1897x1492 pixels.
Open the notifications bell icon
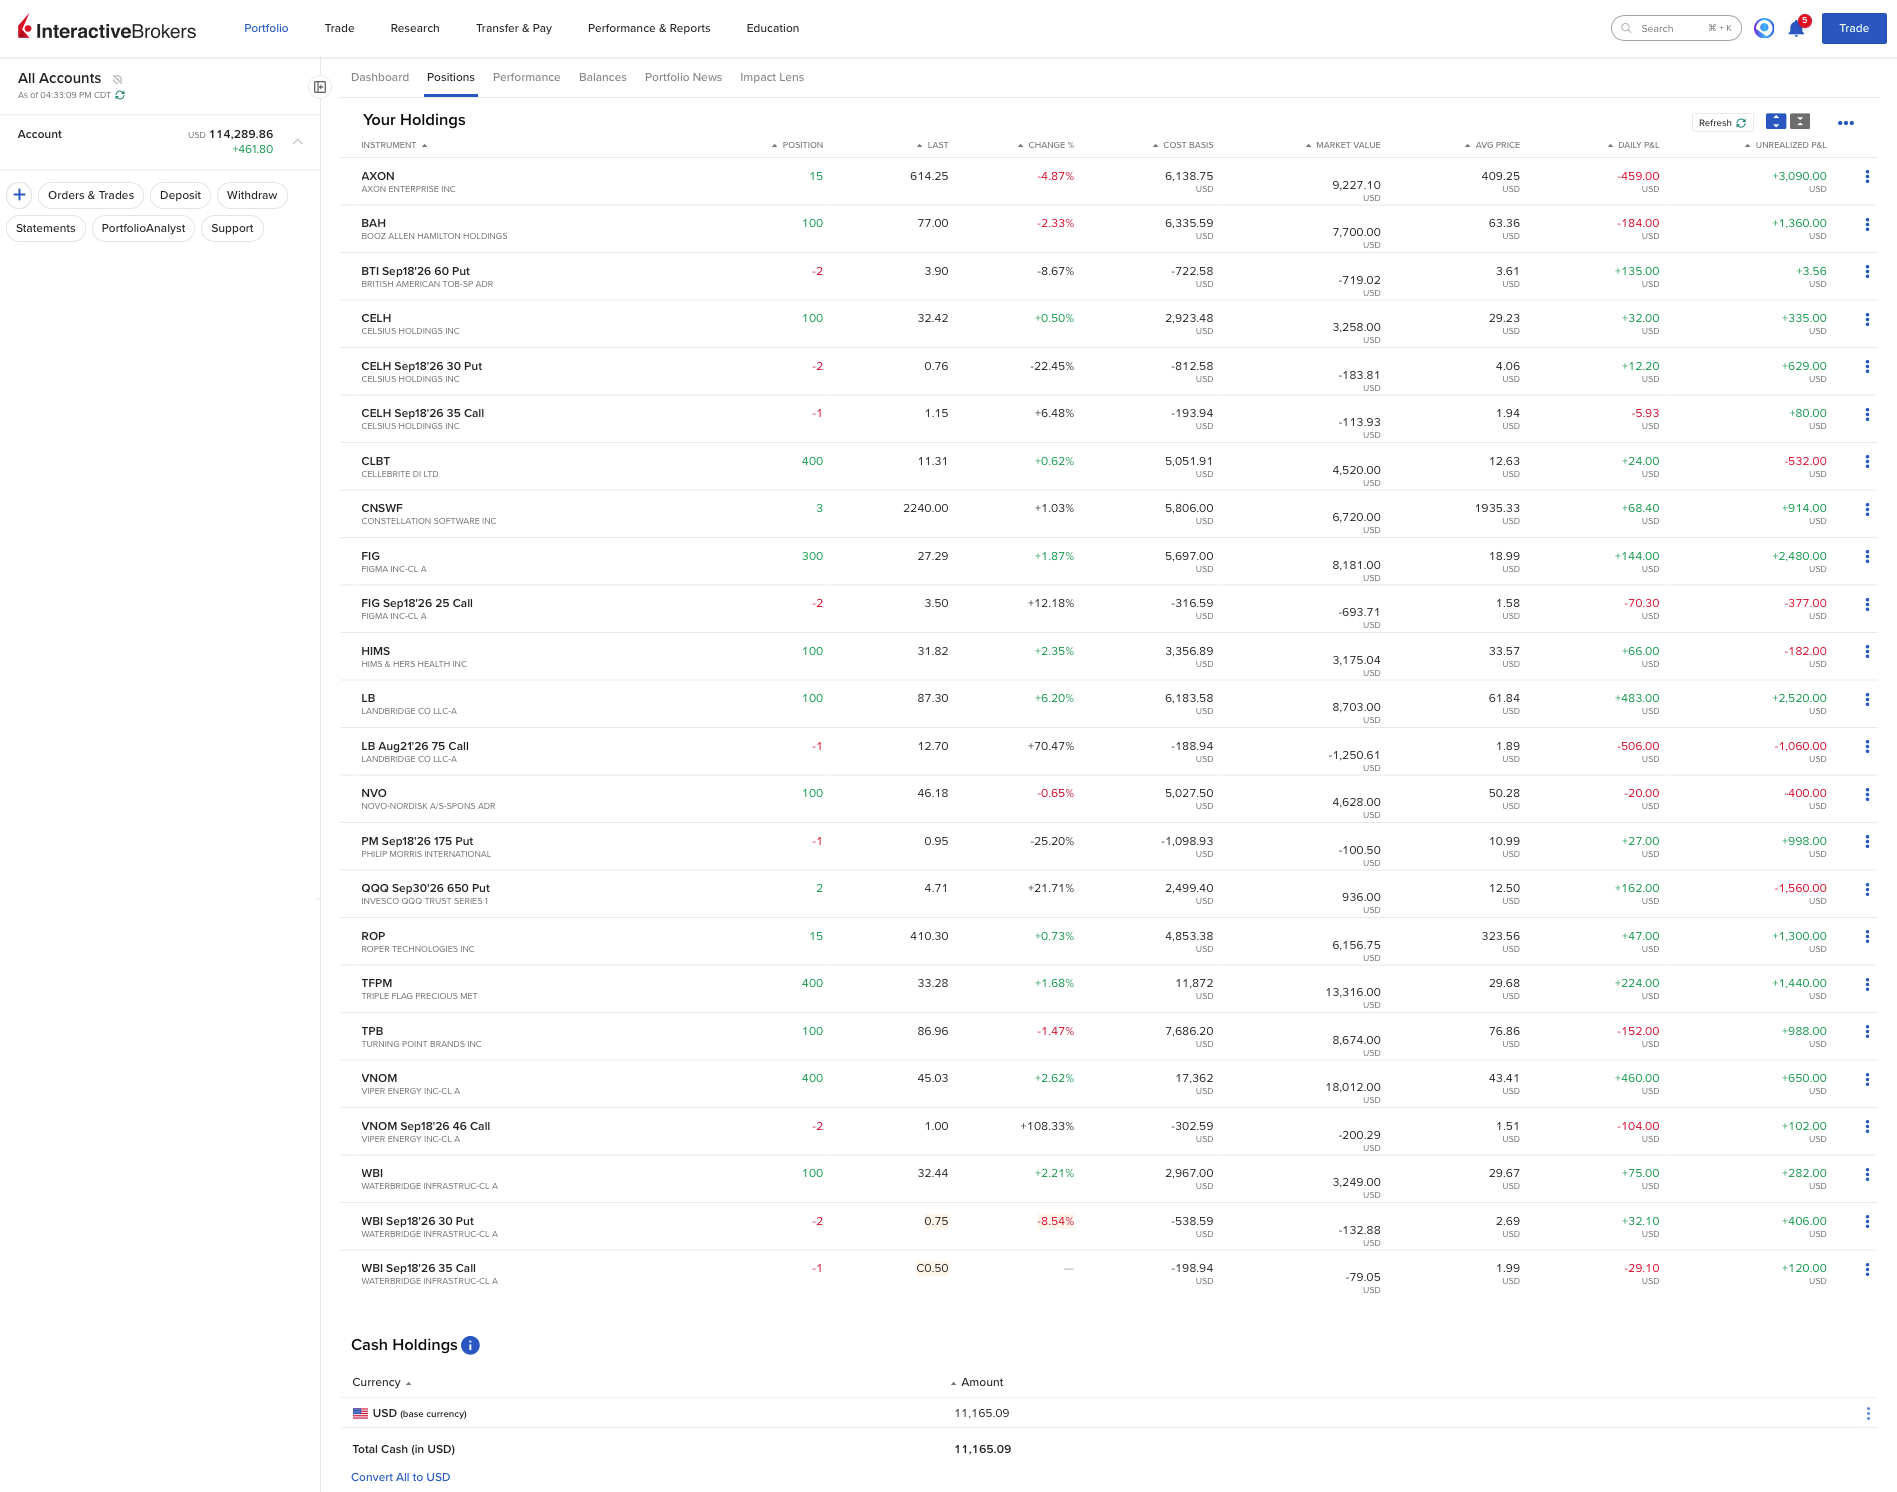(x=1796, y=28)
